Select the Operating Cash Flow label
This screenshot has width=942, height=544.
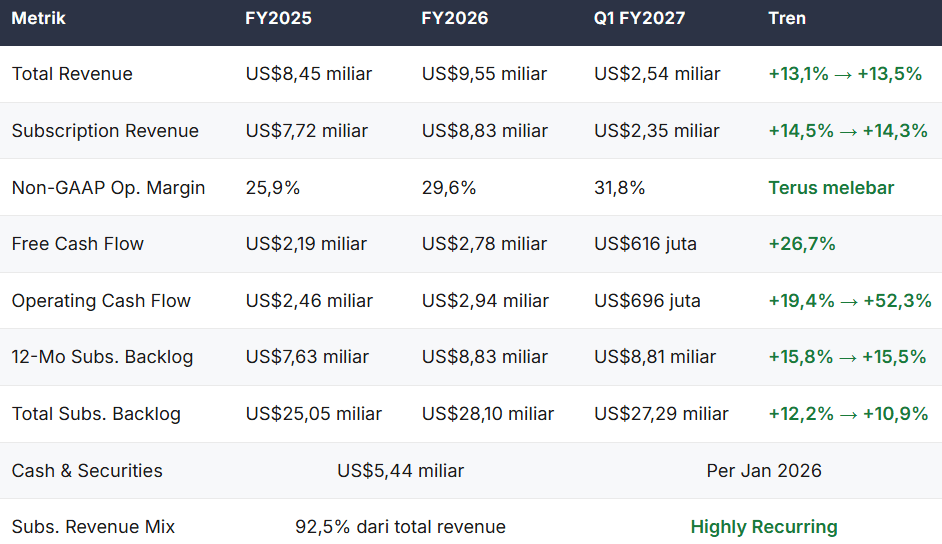coord(102,301)
